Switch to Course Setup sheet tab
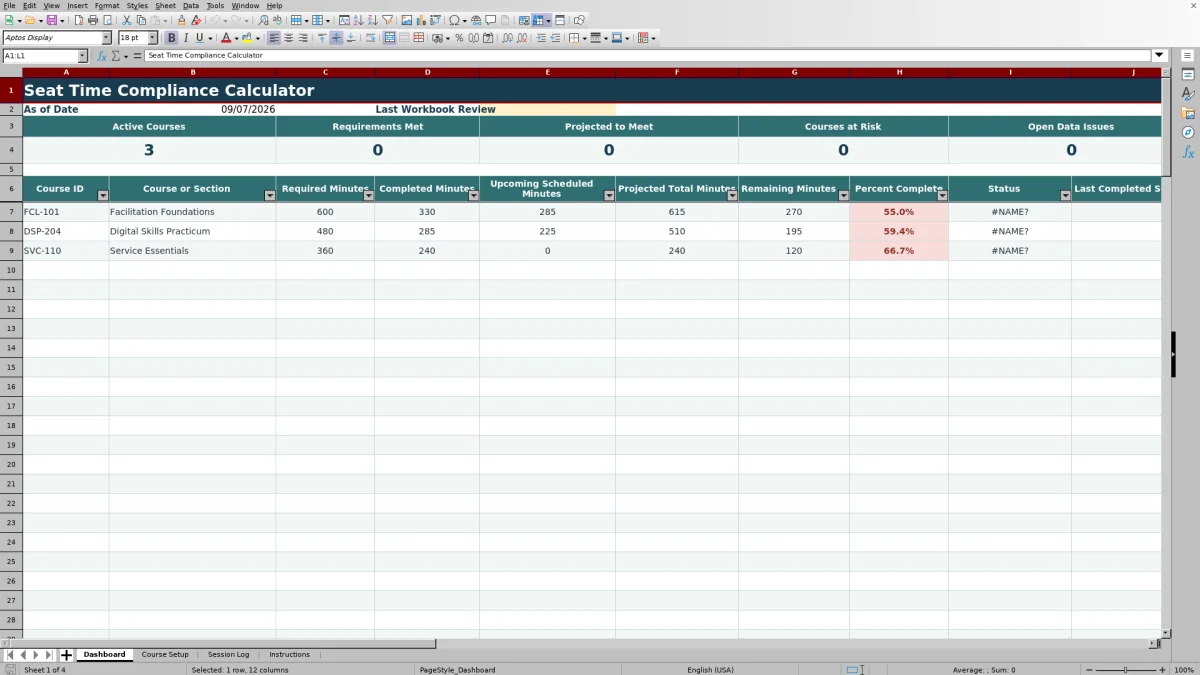This screenshot has width=1200, height=675. coord(165,655)
